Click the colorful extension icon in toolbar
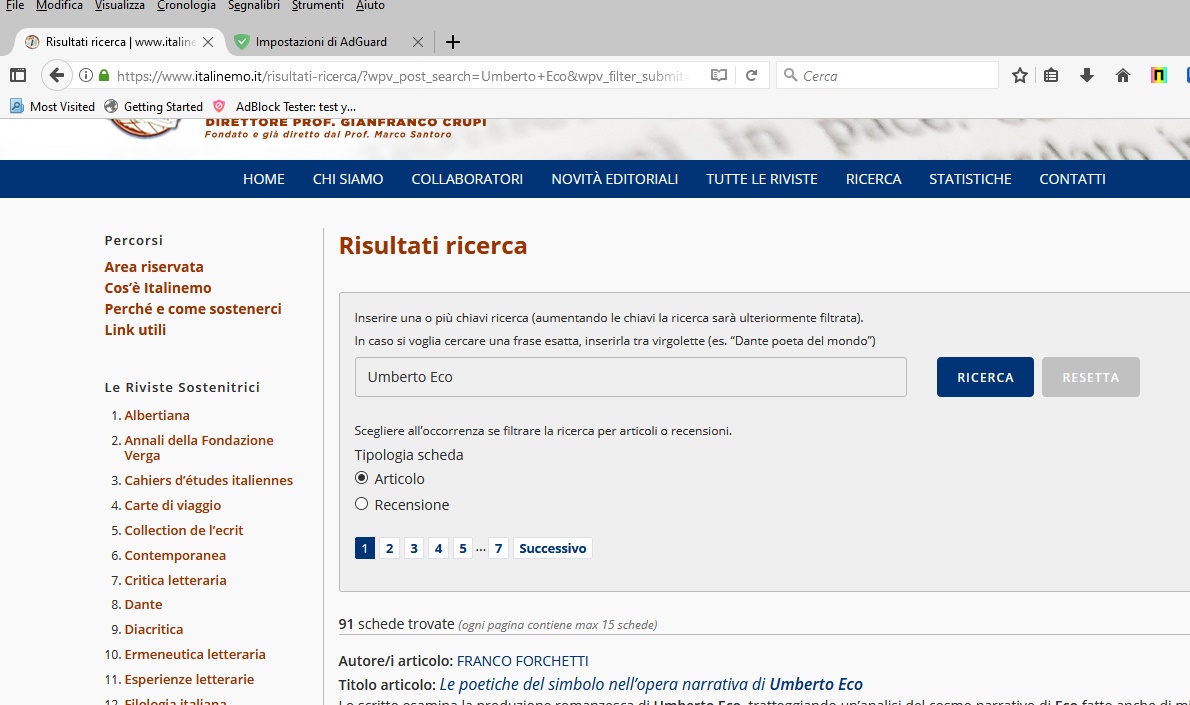Viewport: 1190px width, 705px height. tap(1158, 75)
